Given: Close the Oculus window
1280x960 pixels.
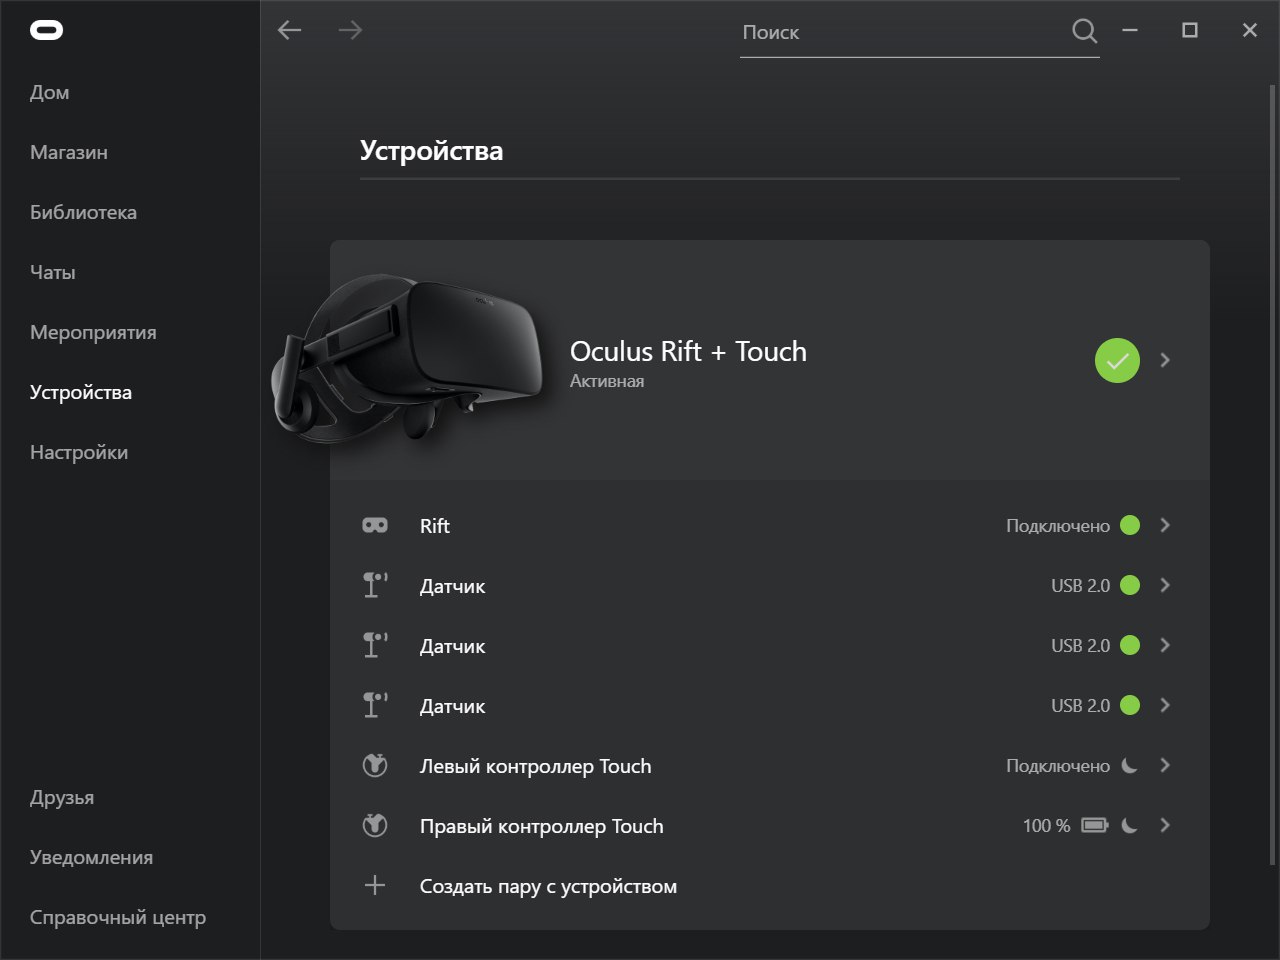Looking at the screenshot, I should pos(1250,30).
